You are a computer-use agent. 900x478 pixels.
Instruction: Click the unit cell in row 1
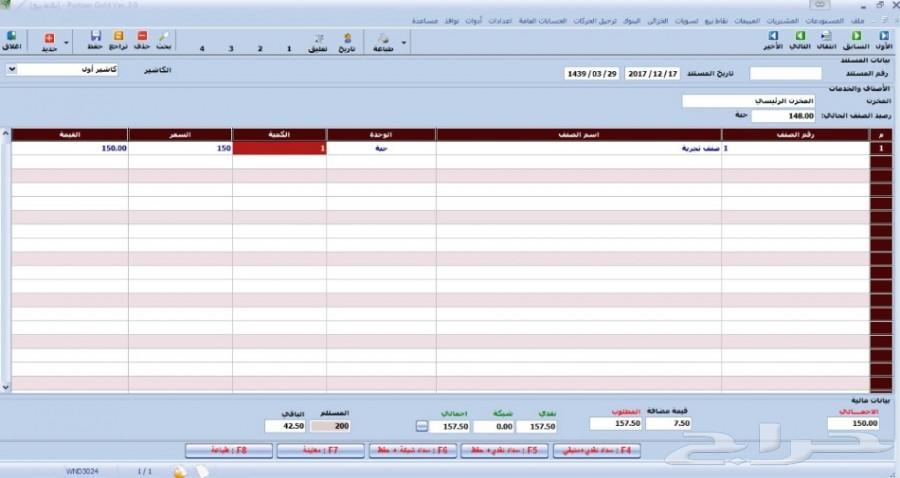(381, 148)
